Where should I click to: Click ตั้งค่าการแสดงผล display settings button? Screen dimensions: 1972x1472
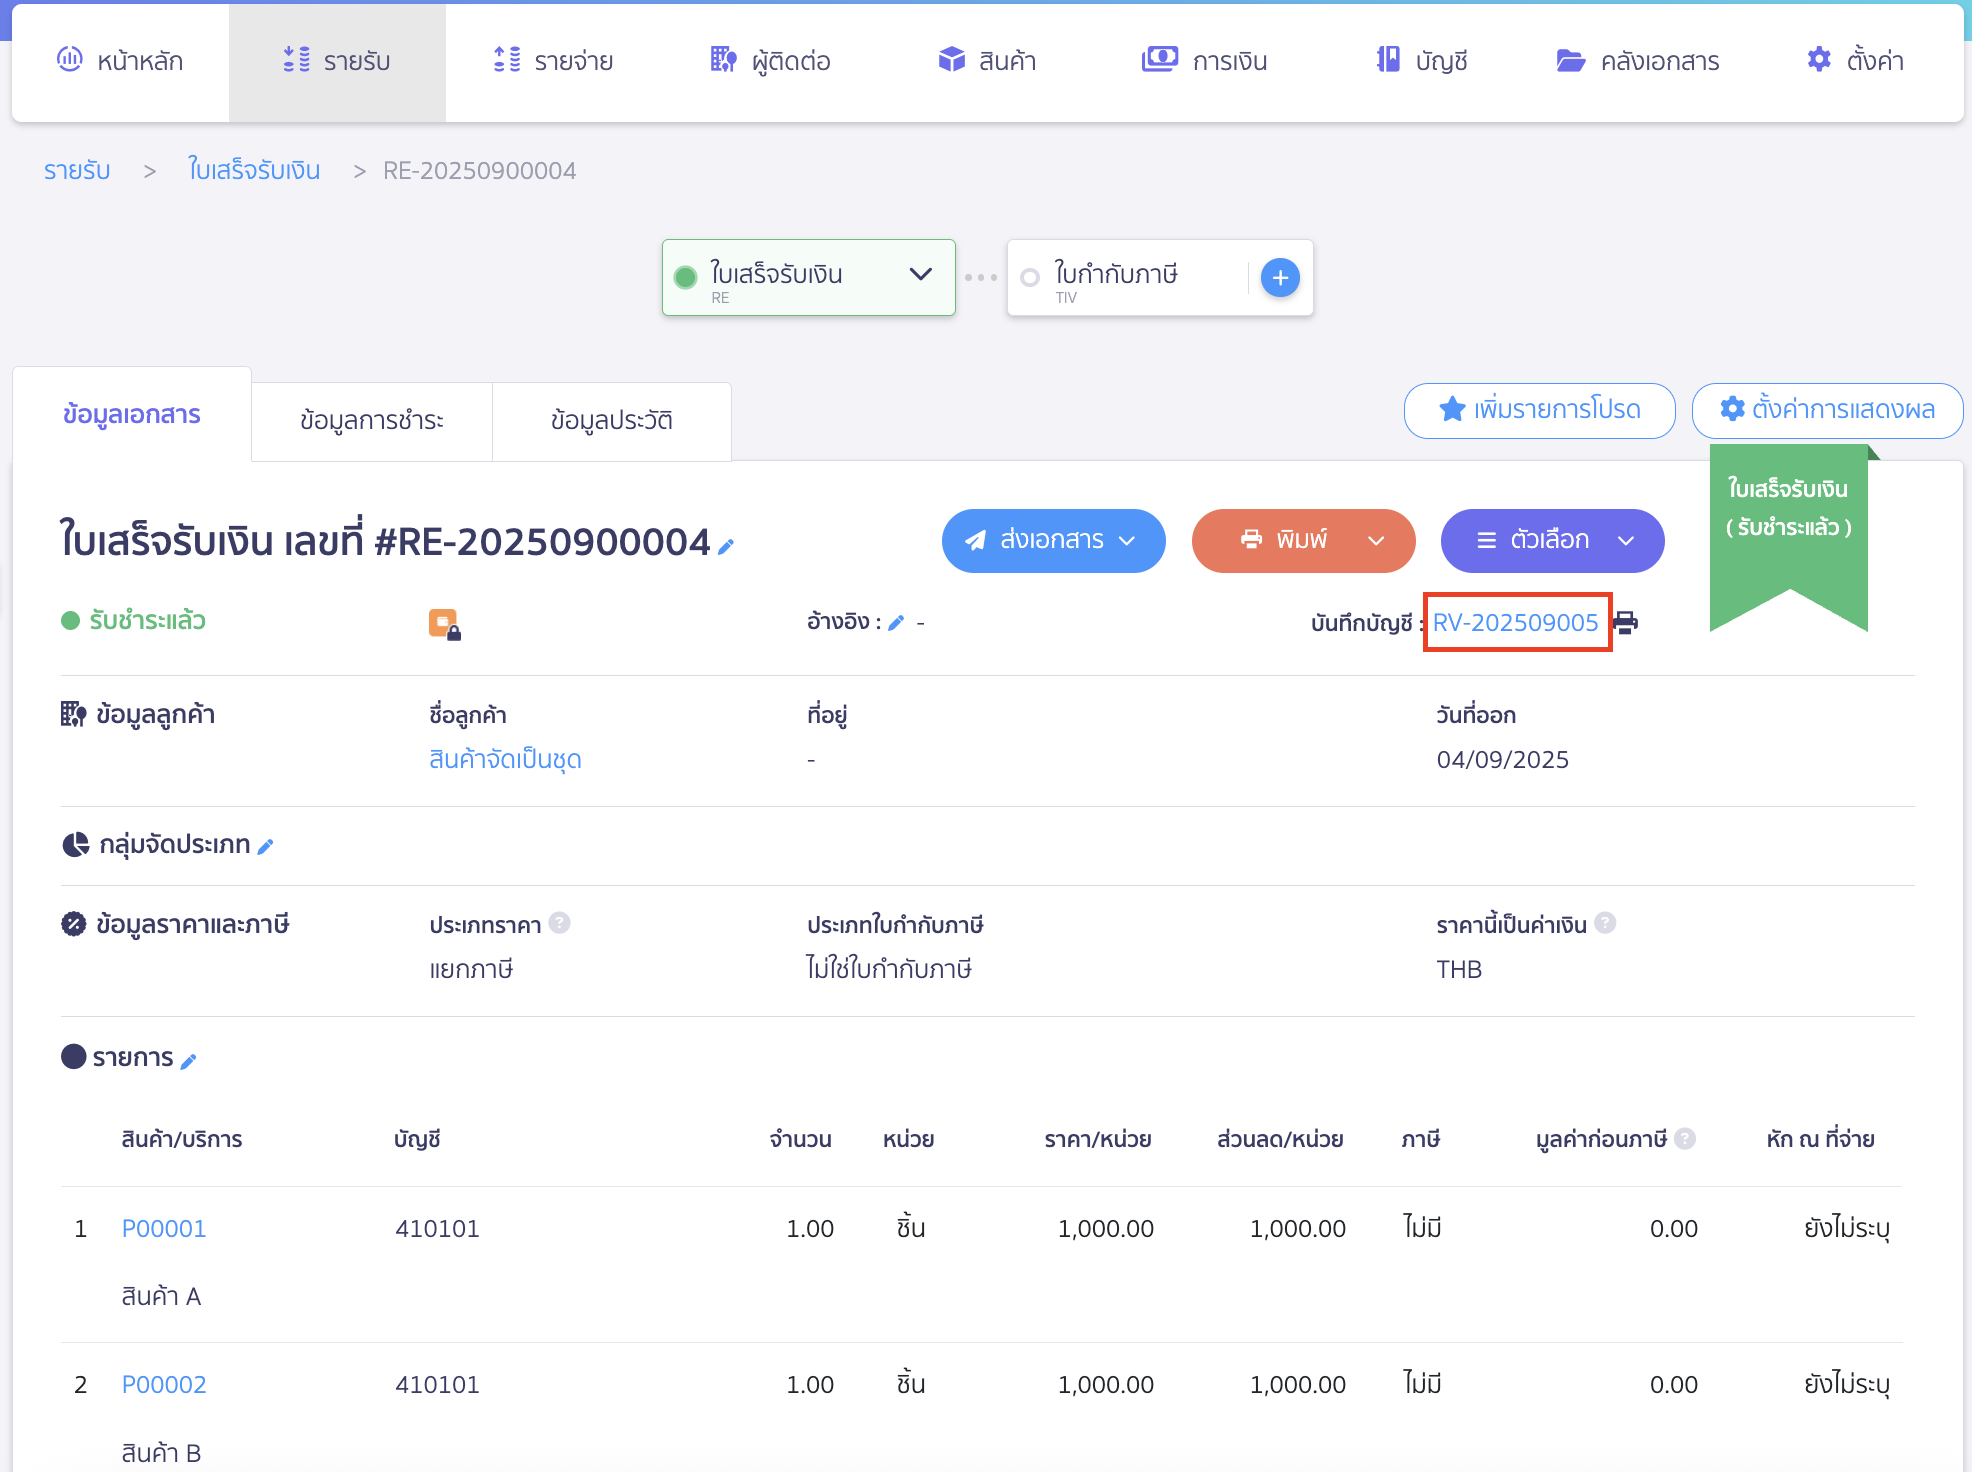click(x=1827, y=410)
